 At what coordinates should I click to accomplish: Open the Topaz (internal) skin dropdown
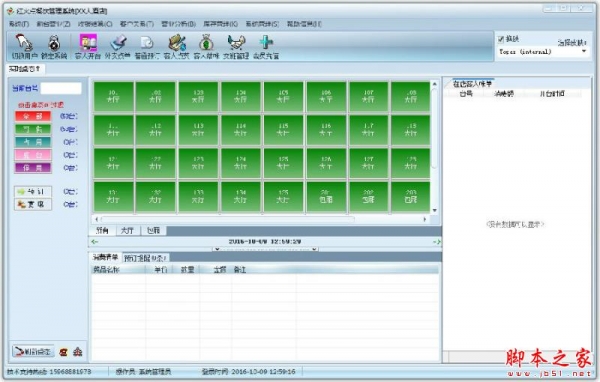pyautogui.click(x=543, y=52)
